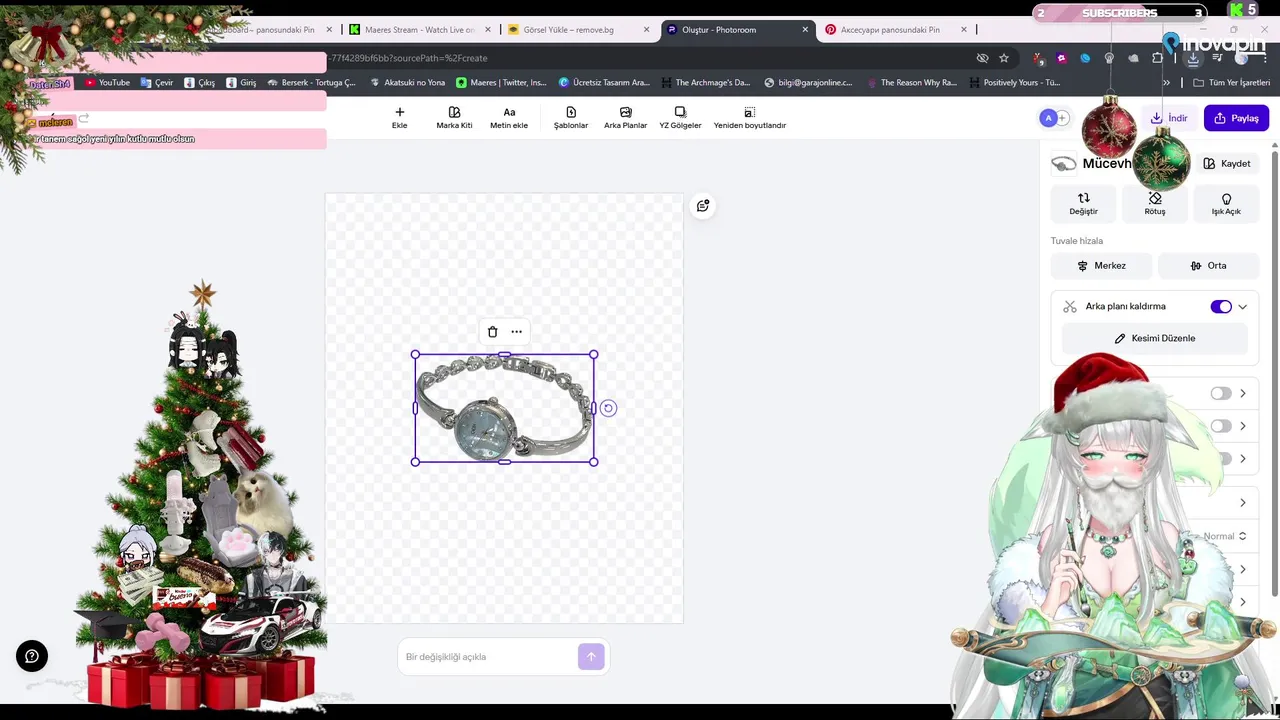Click Kesimi Düzenle edit cutout button
This screenshot has width=1280, height=720.
(x=1155, y=338)
